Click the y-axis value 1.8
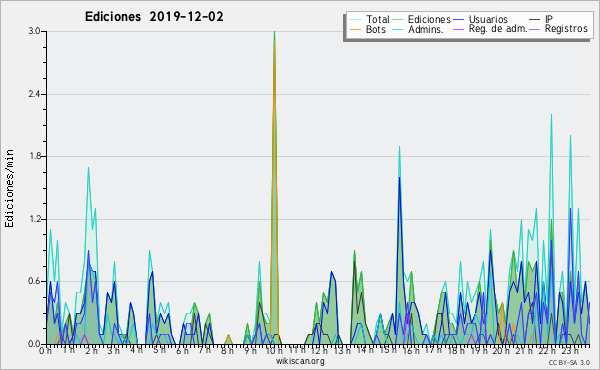Viewport: 600px width, 370px height. tap(34, 156)
